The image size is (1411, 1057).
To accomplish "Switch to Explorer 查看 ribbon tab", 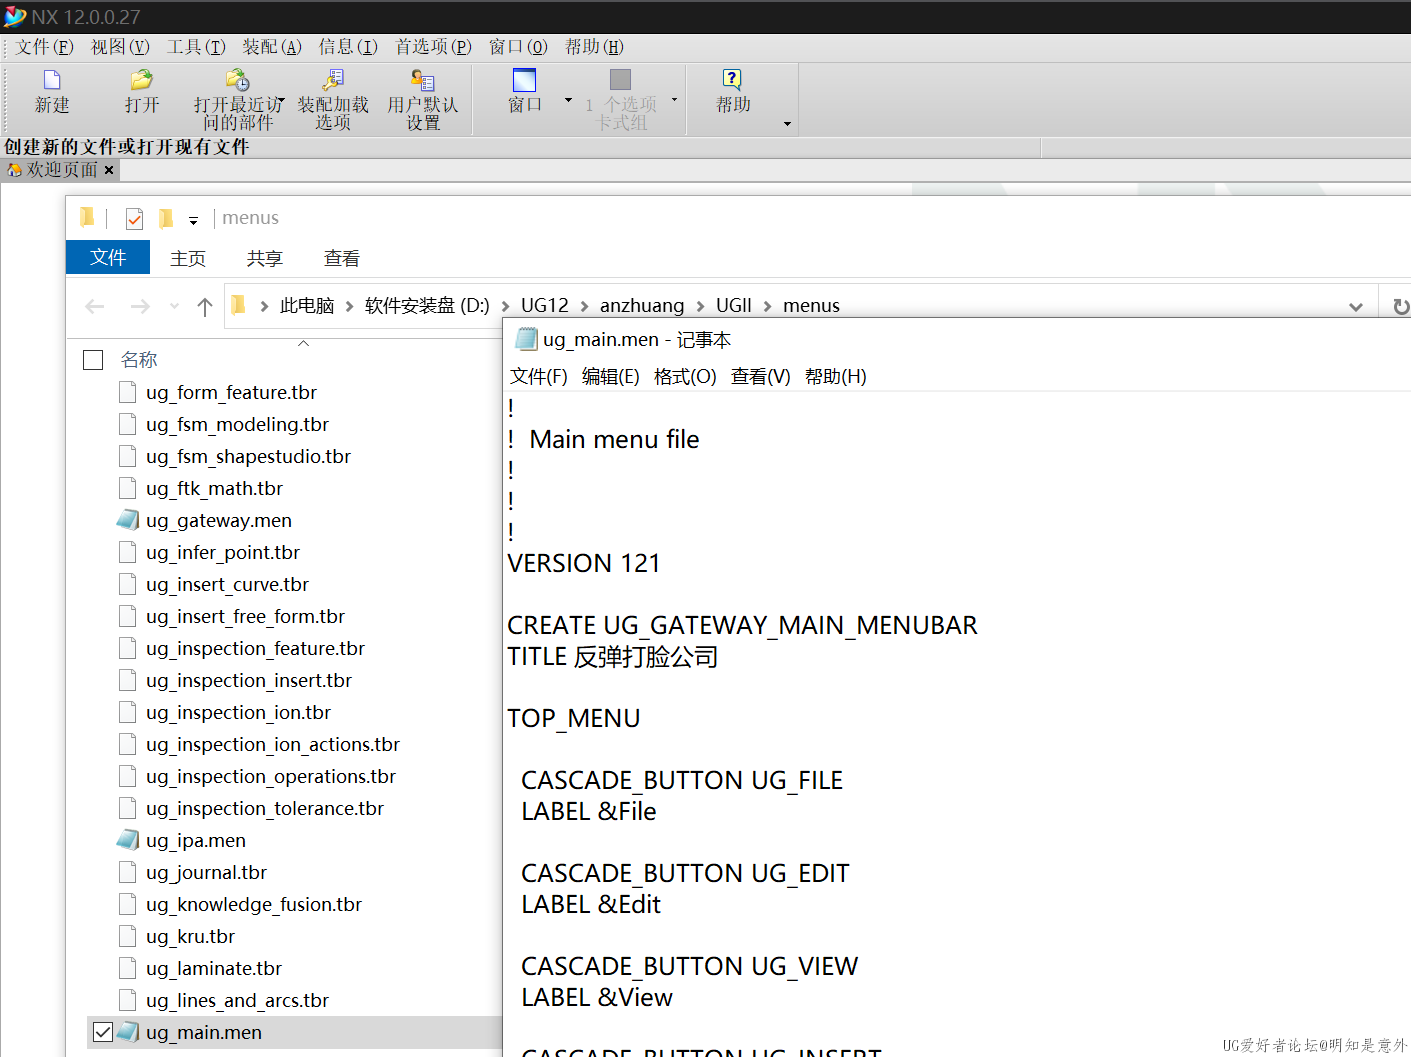I will click(342, 258).
